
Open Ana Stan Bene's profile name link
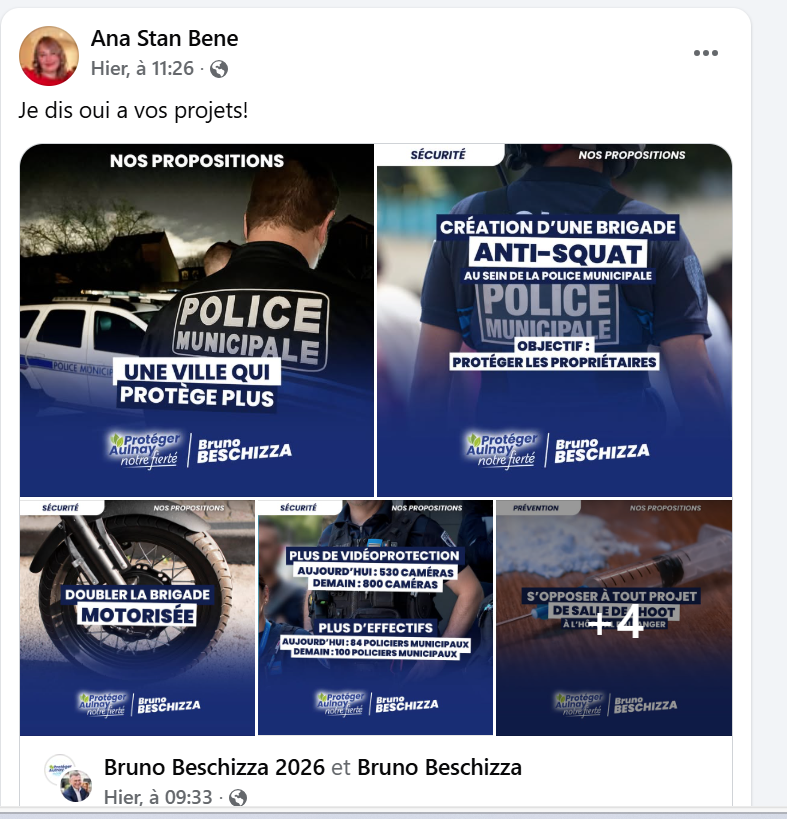click(165, 39)
